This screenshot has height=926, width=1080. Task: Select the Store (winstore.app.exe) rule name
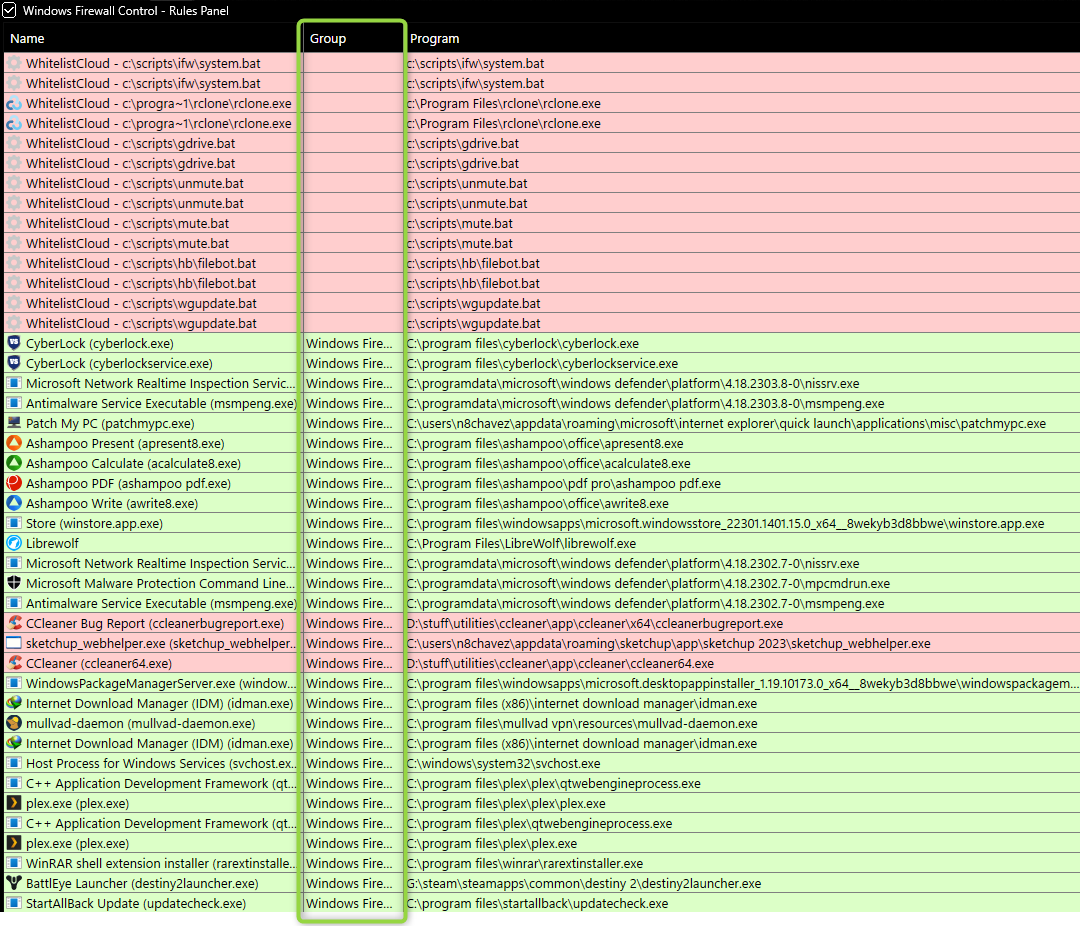[x=94, y=524]
